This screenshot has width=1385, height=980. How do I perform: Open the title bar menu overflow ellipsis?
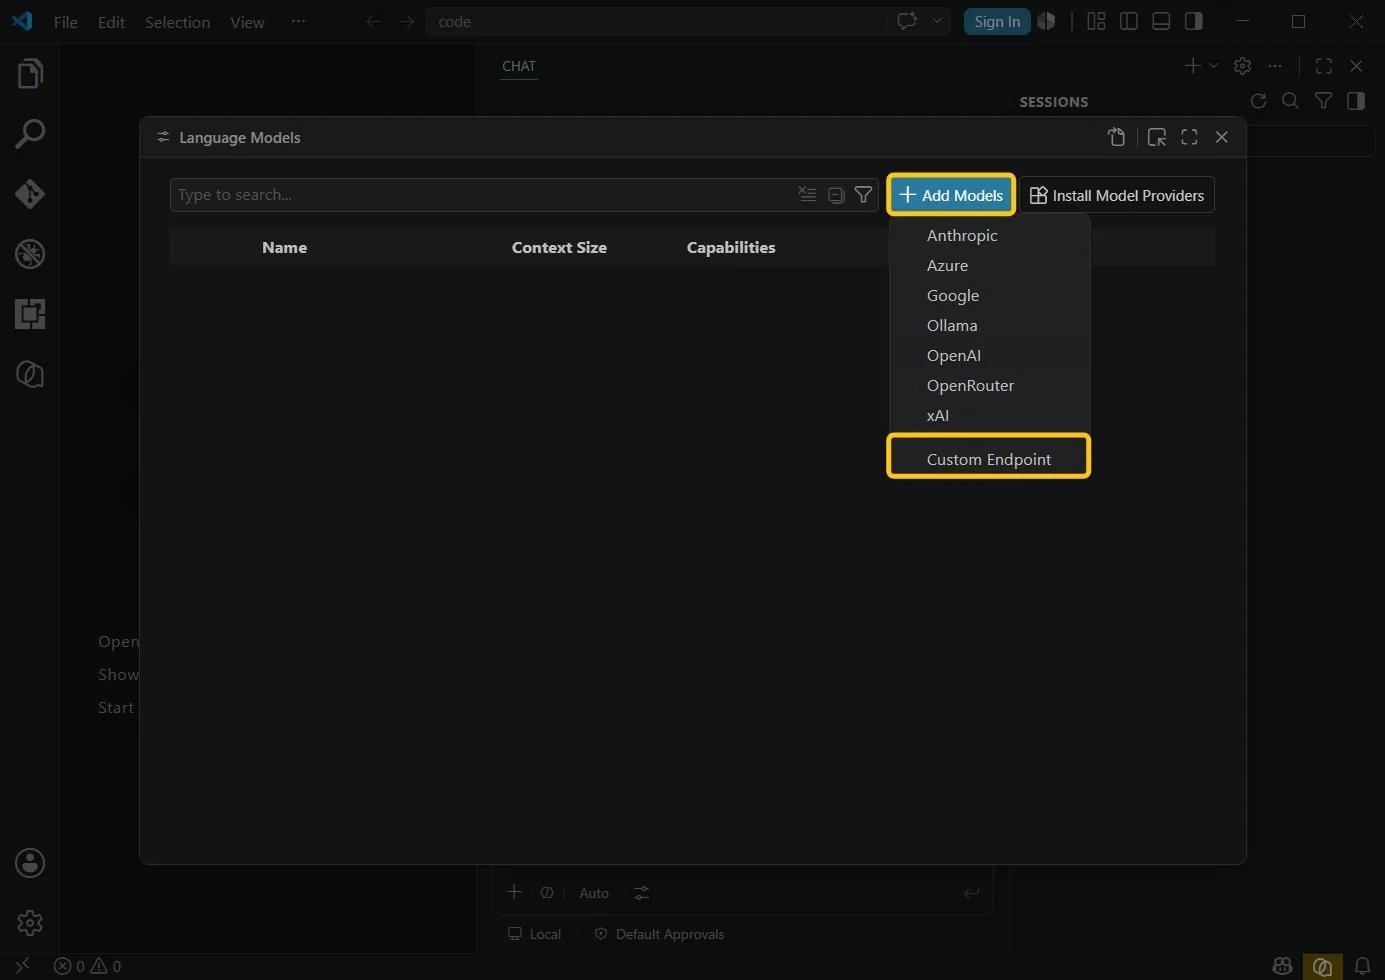tap(298, 21)
